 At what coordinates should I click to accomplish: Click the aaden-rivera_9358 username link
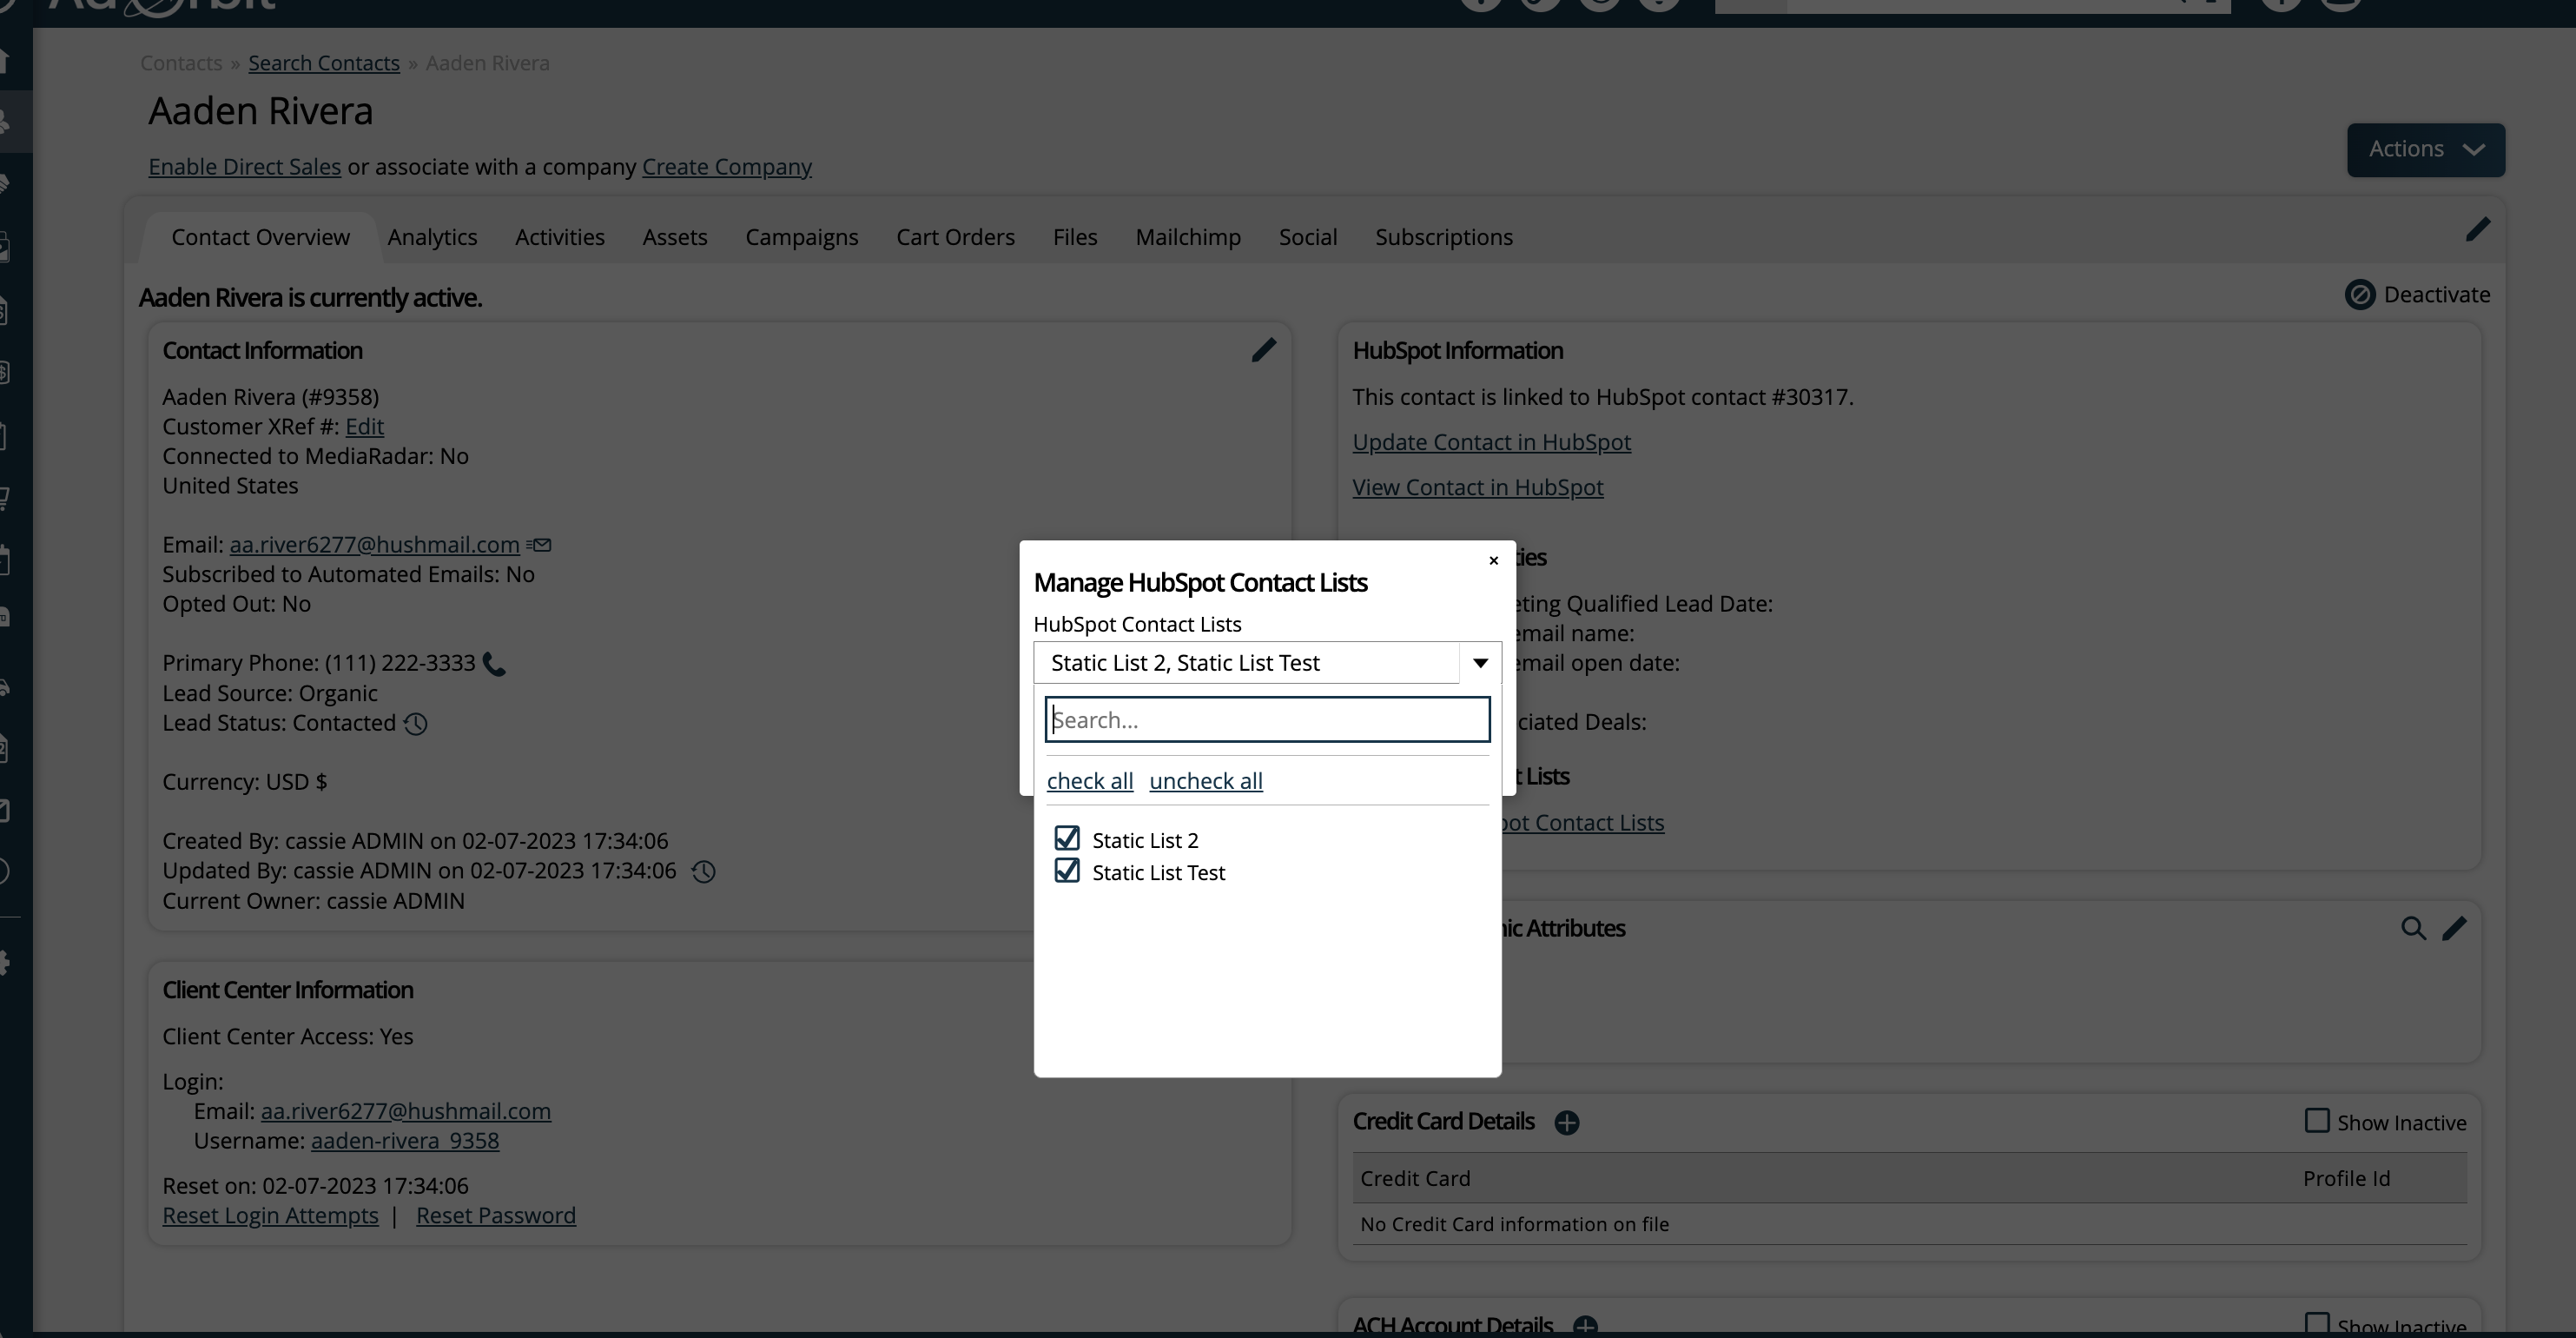pos(404,1141)
